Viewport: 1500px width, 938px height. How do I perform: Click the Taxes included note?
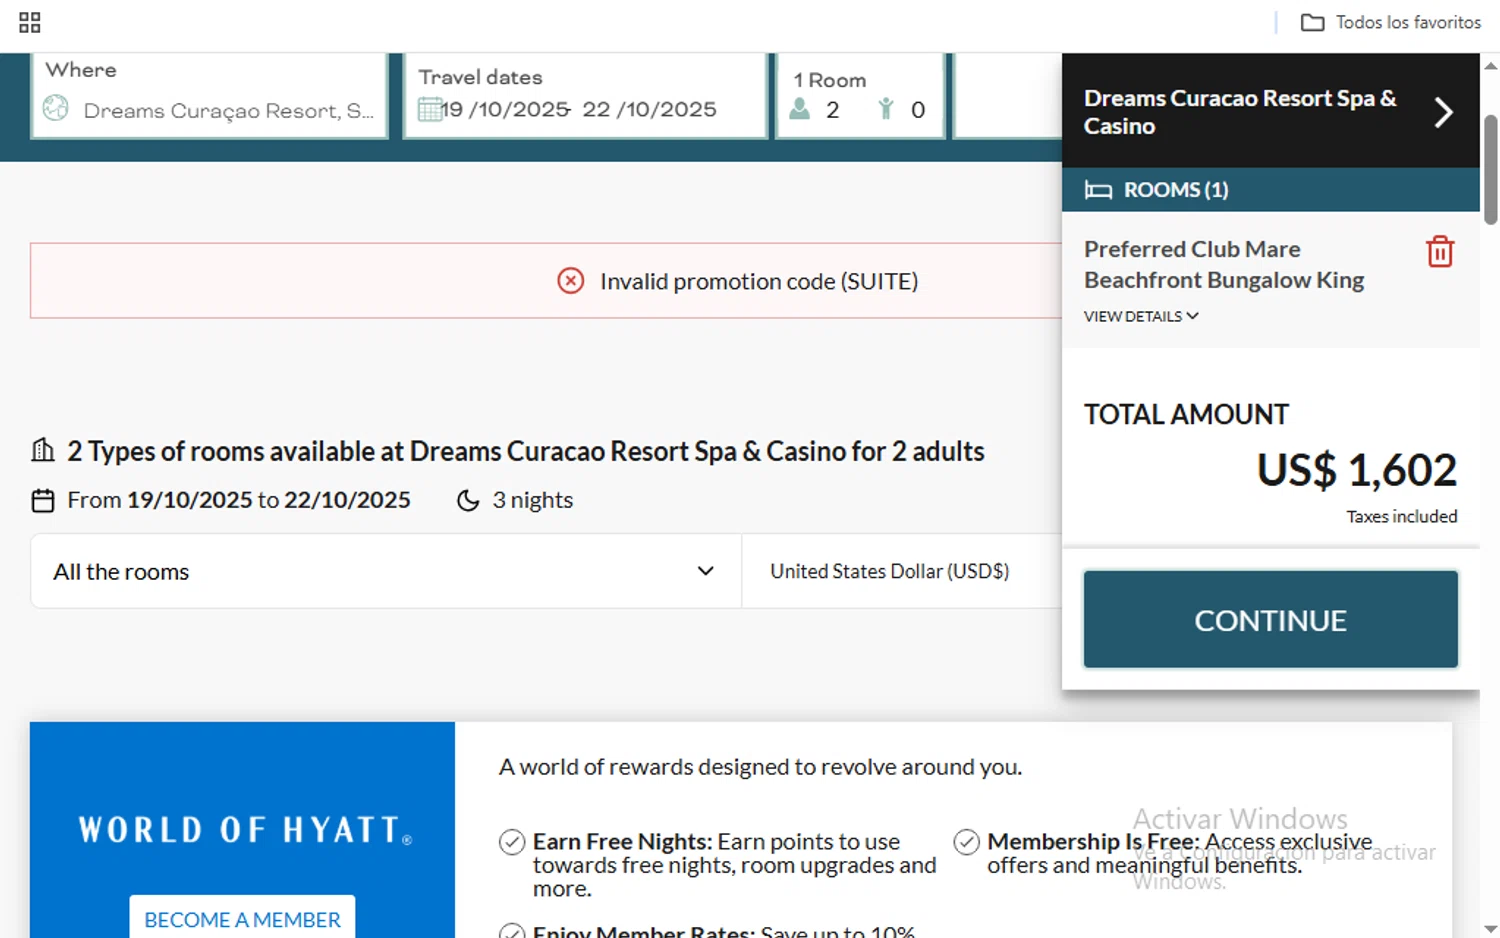pyautogui.click(x=1401, y=516)
